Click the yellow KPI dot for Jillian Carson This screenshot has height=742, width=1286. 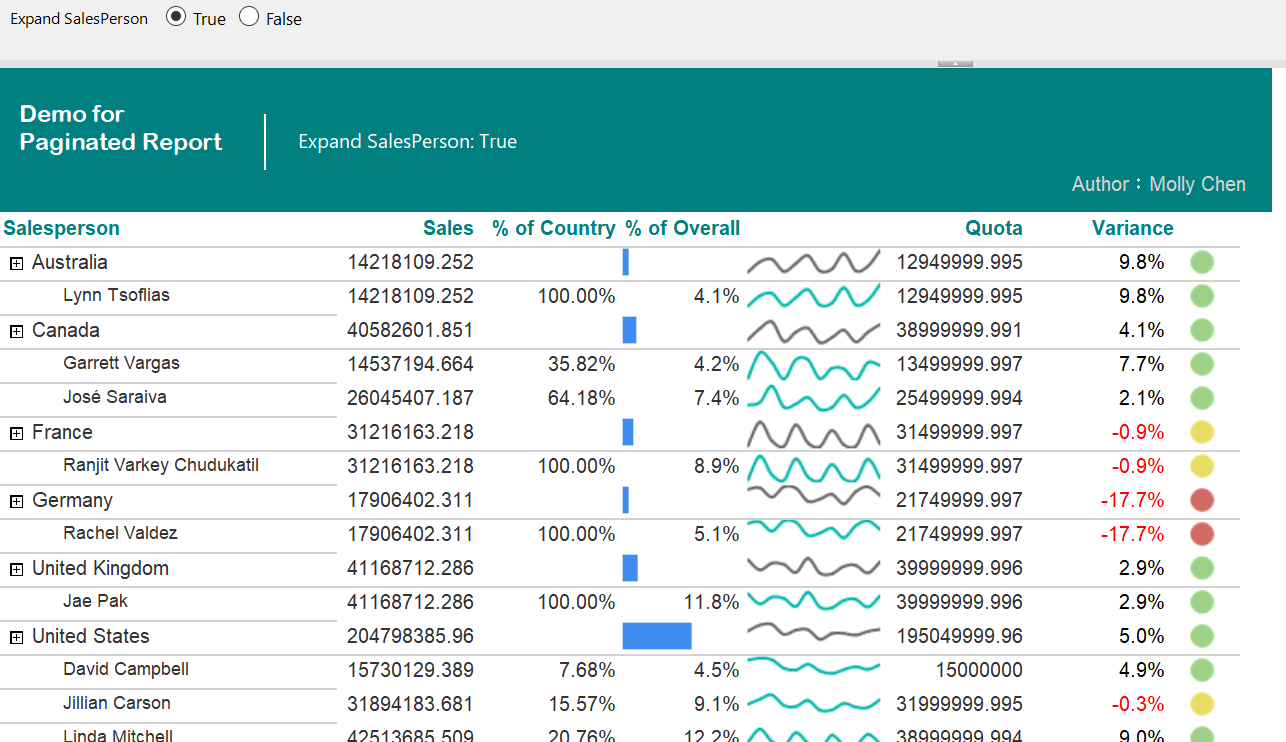click(x=1202, y=704)
